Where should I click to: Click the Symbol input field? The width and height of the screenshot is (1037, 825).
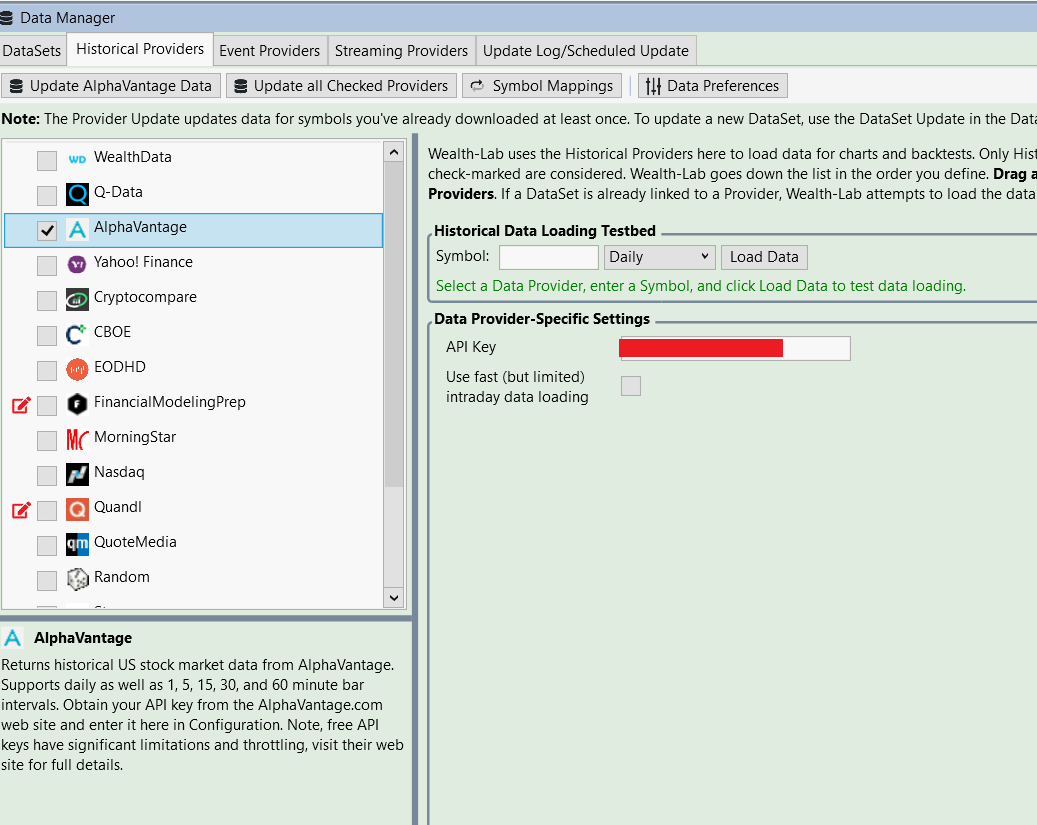tap(548, 257)
